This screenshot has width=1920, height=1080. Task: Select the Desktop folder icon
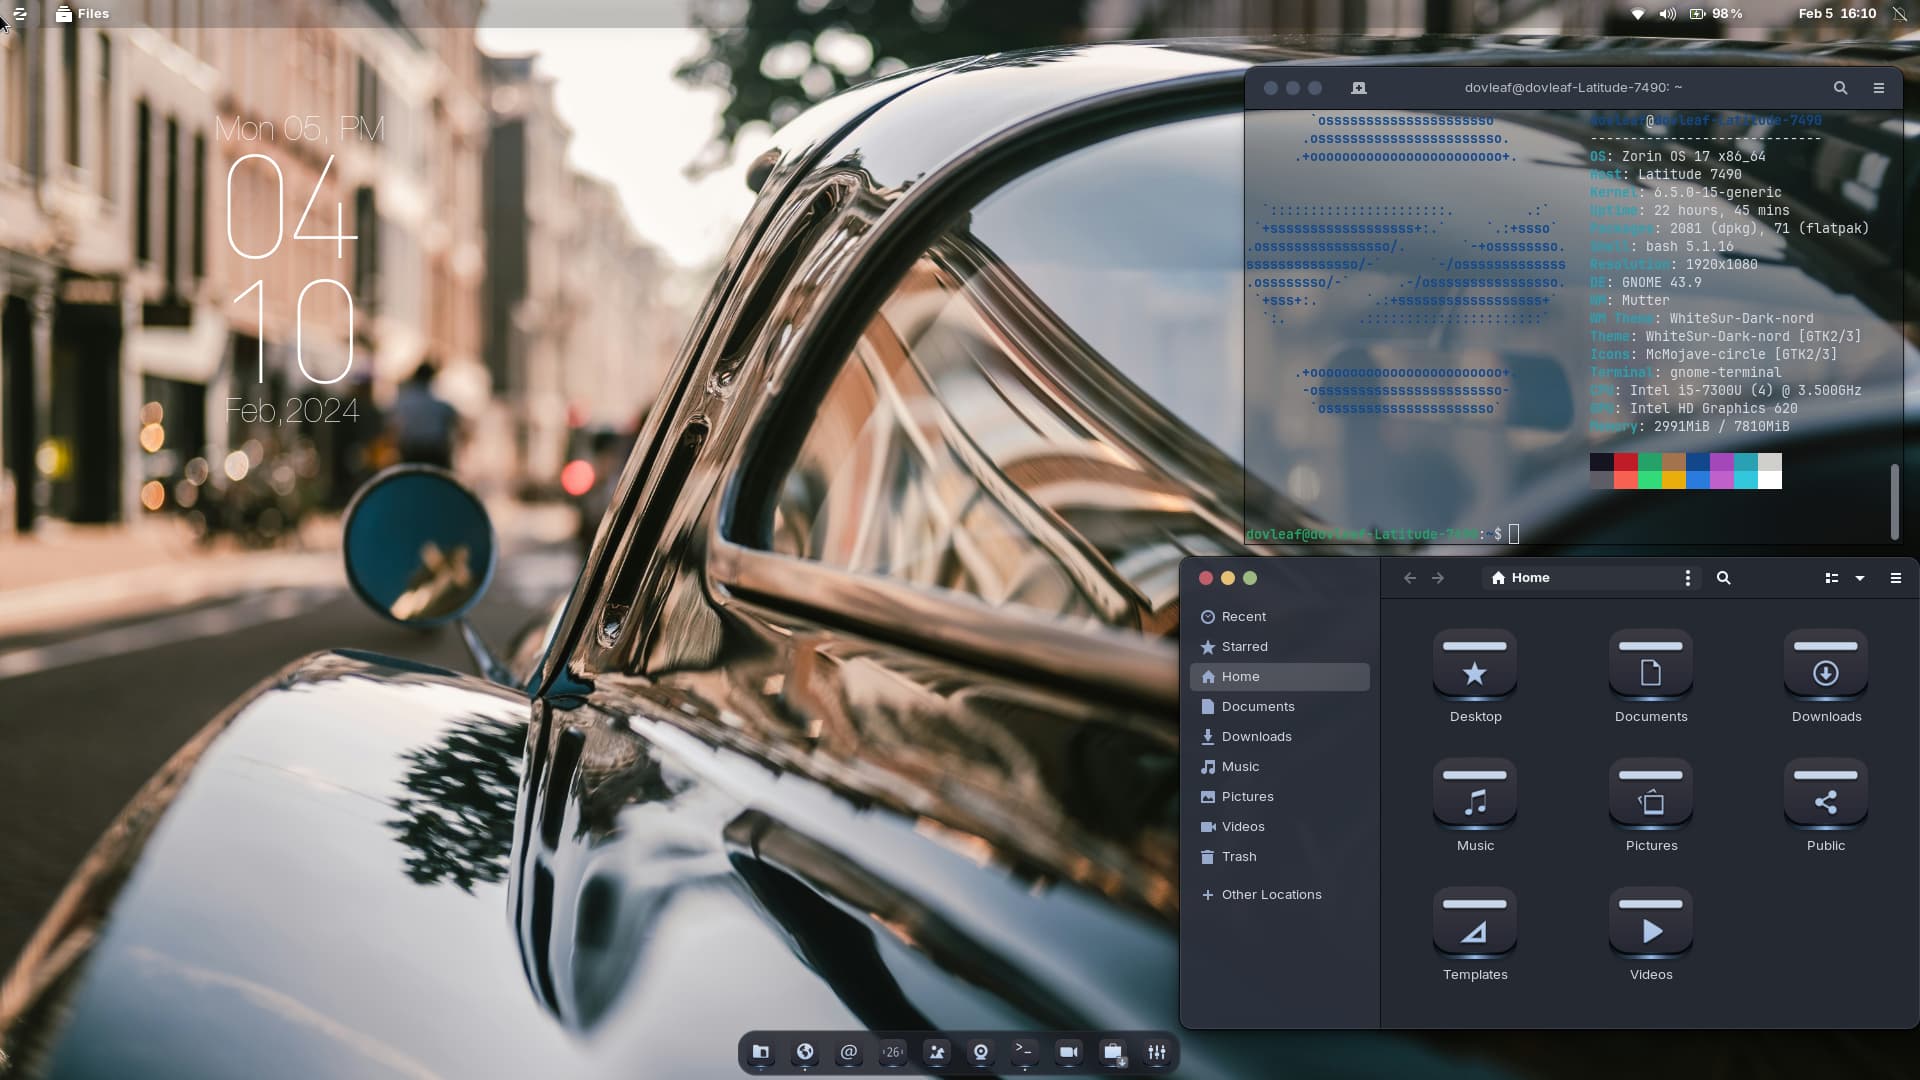pyautogui.click(x=1475, y=665)
